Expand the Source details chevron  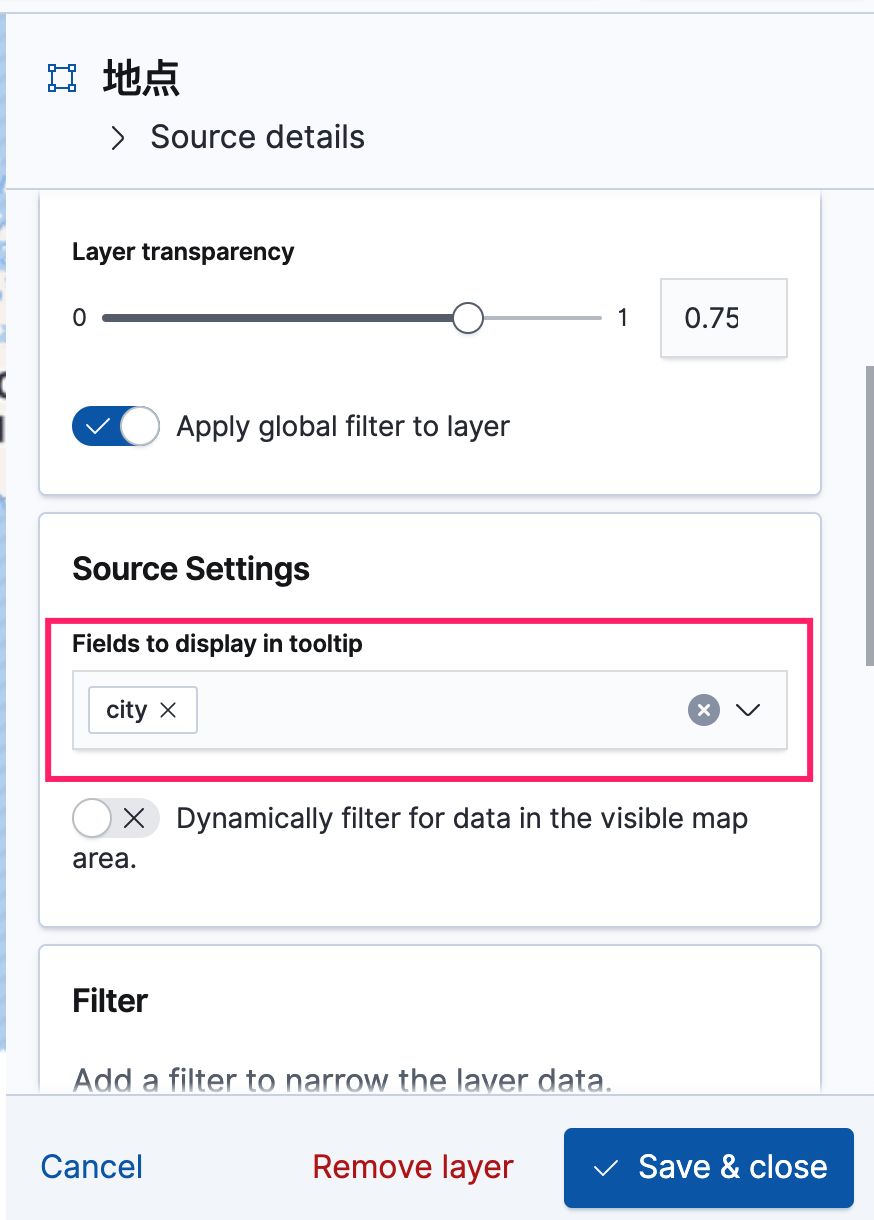[x=118, y=138]
